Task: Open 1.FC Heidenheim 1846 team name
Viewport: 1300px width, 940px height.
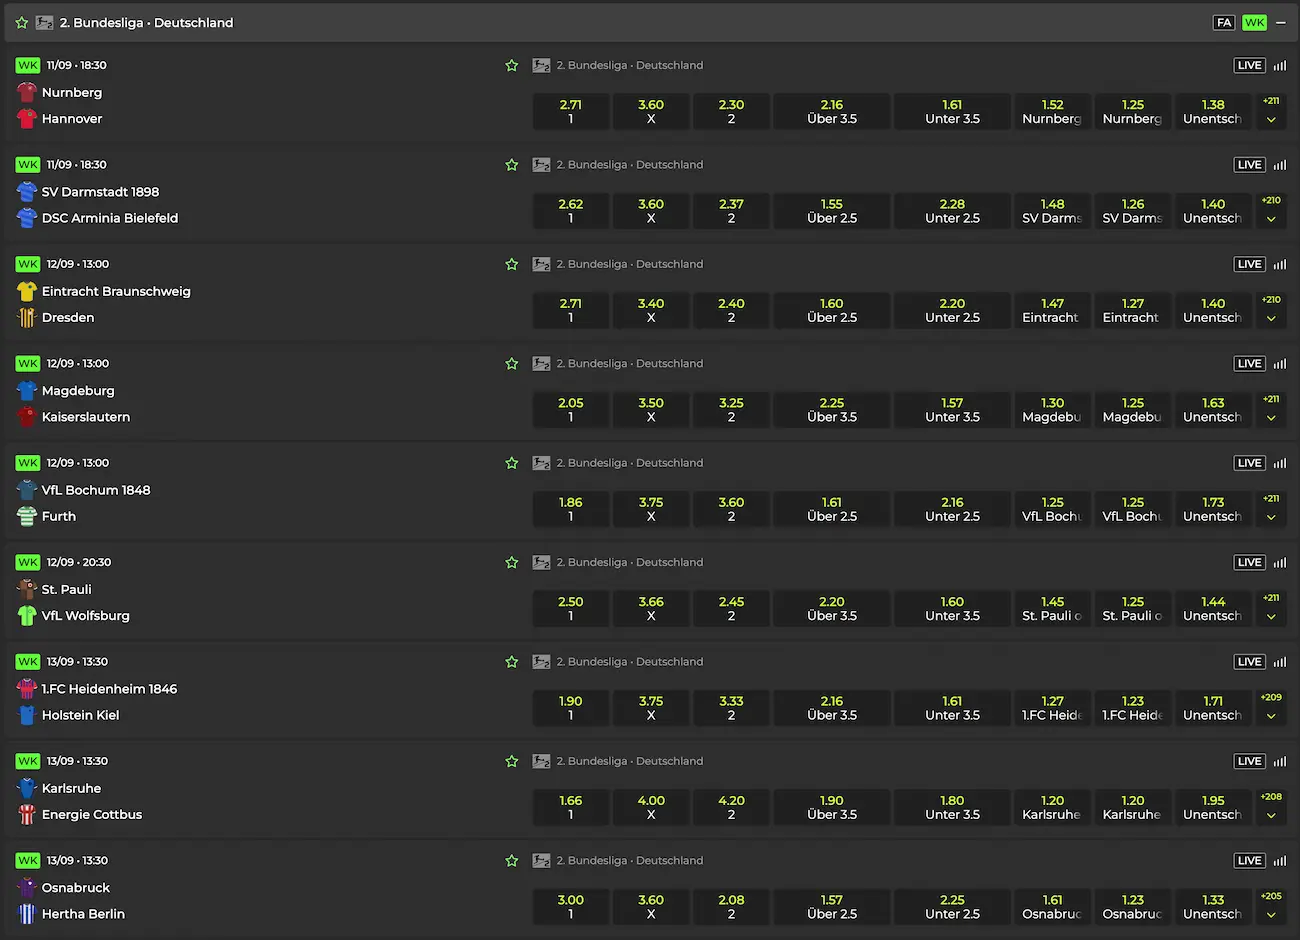Action: pos(109,689)
